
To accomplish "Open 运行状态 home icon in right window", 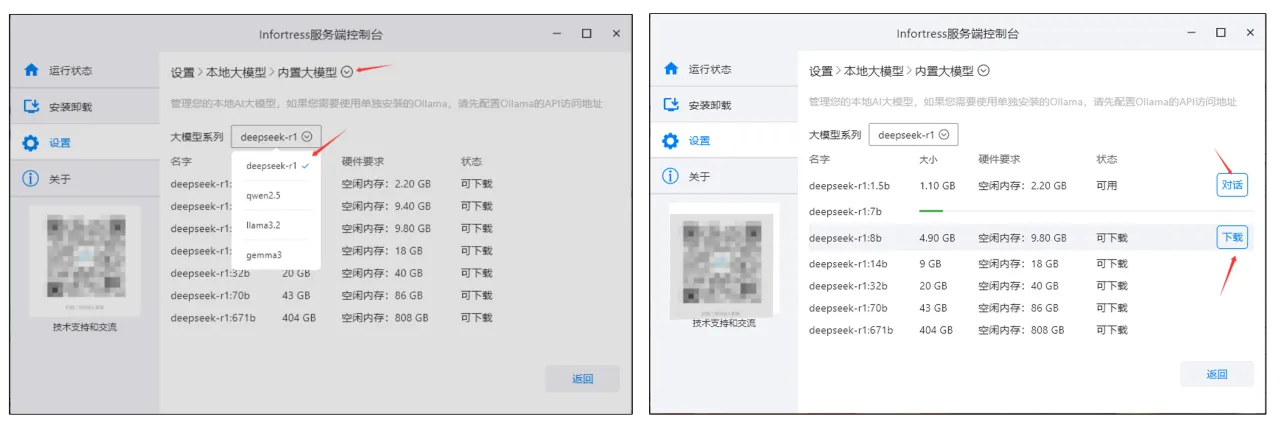I will [x=671, y=69].
